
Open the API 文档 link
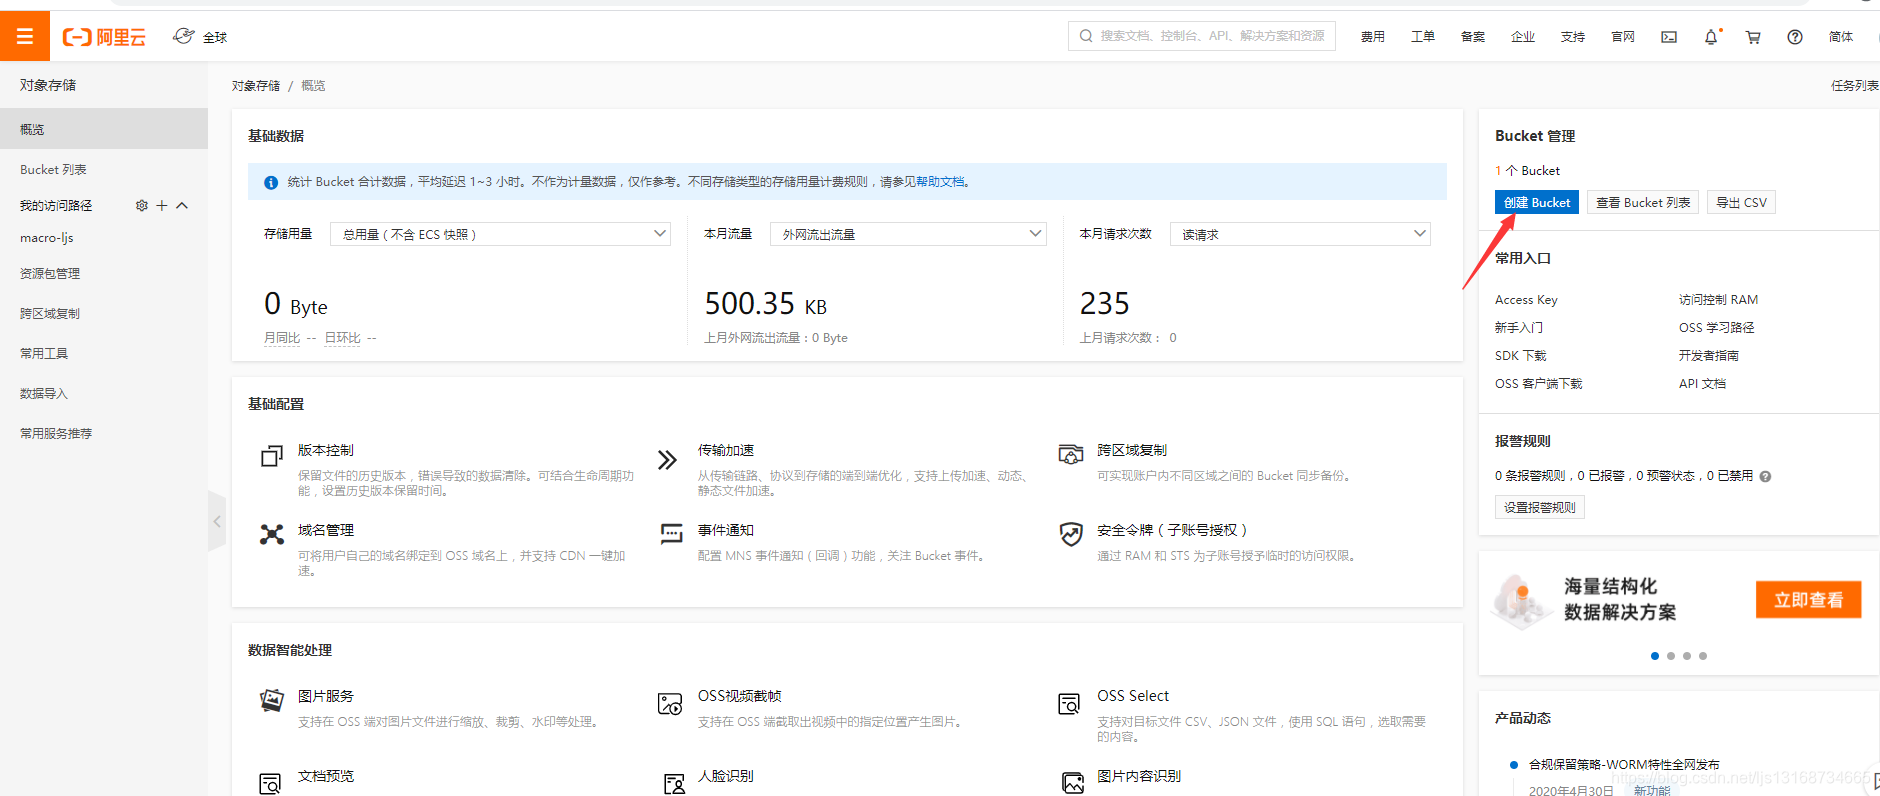click(x=1702, y=384)
